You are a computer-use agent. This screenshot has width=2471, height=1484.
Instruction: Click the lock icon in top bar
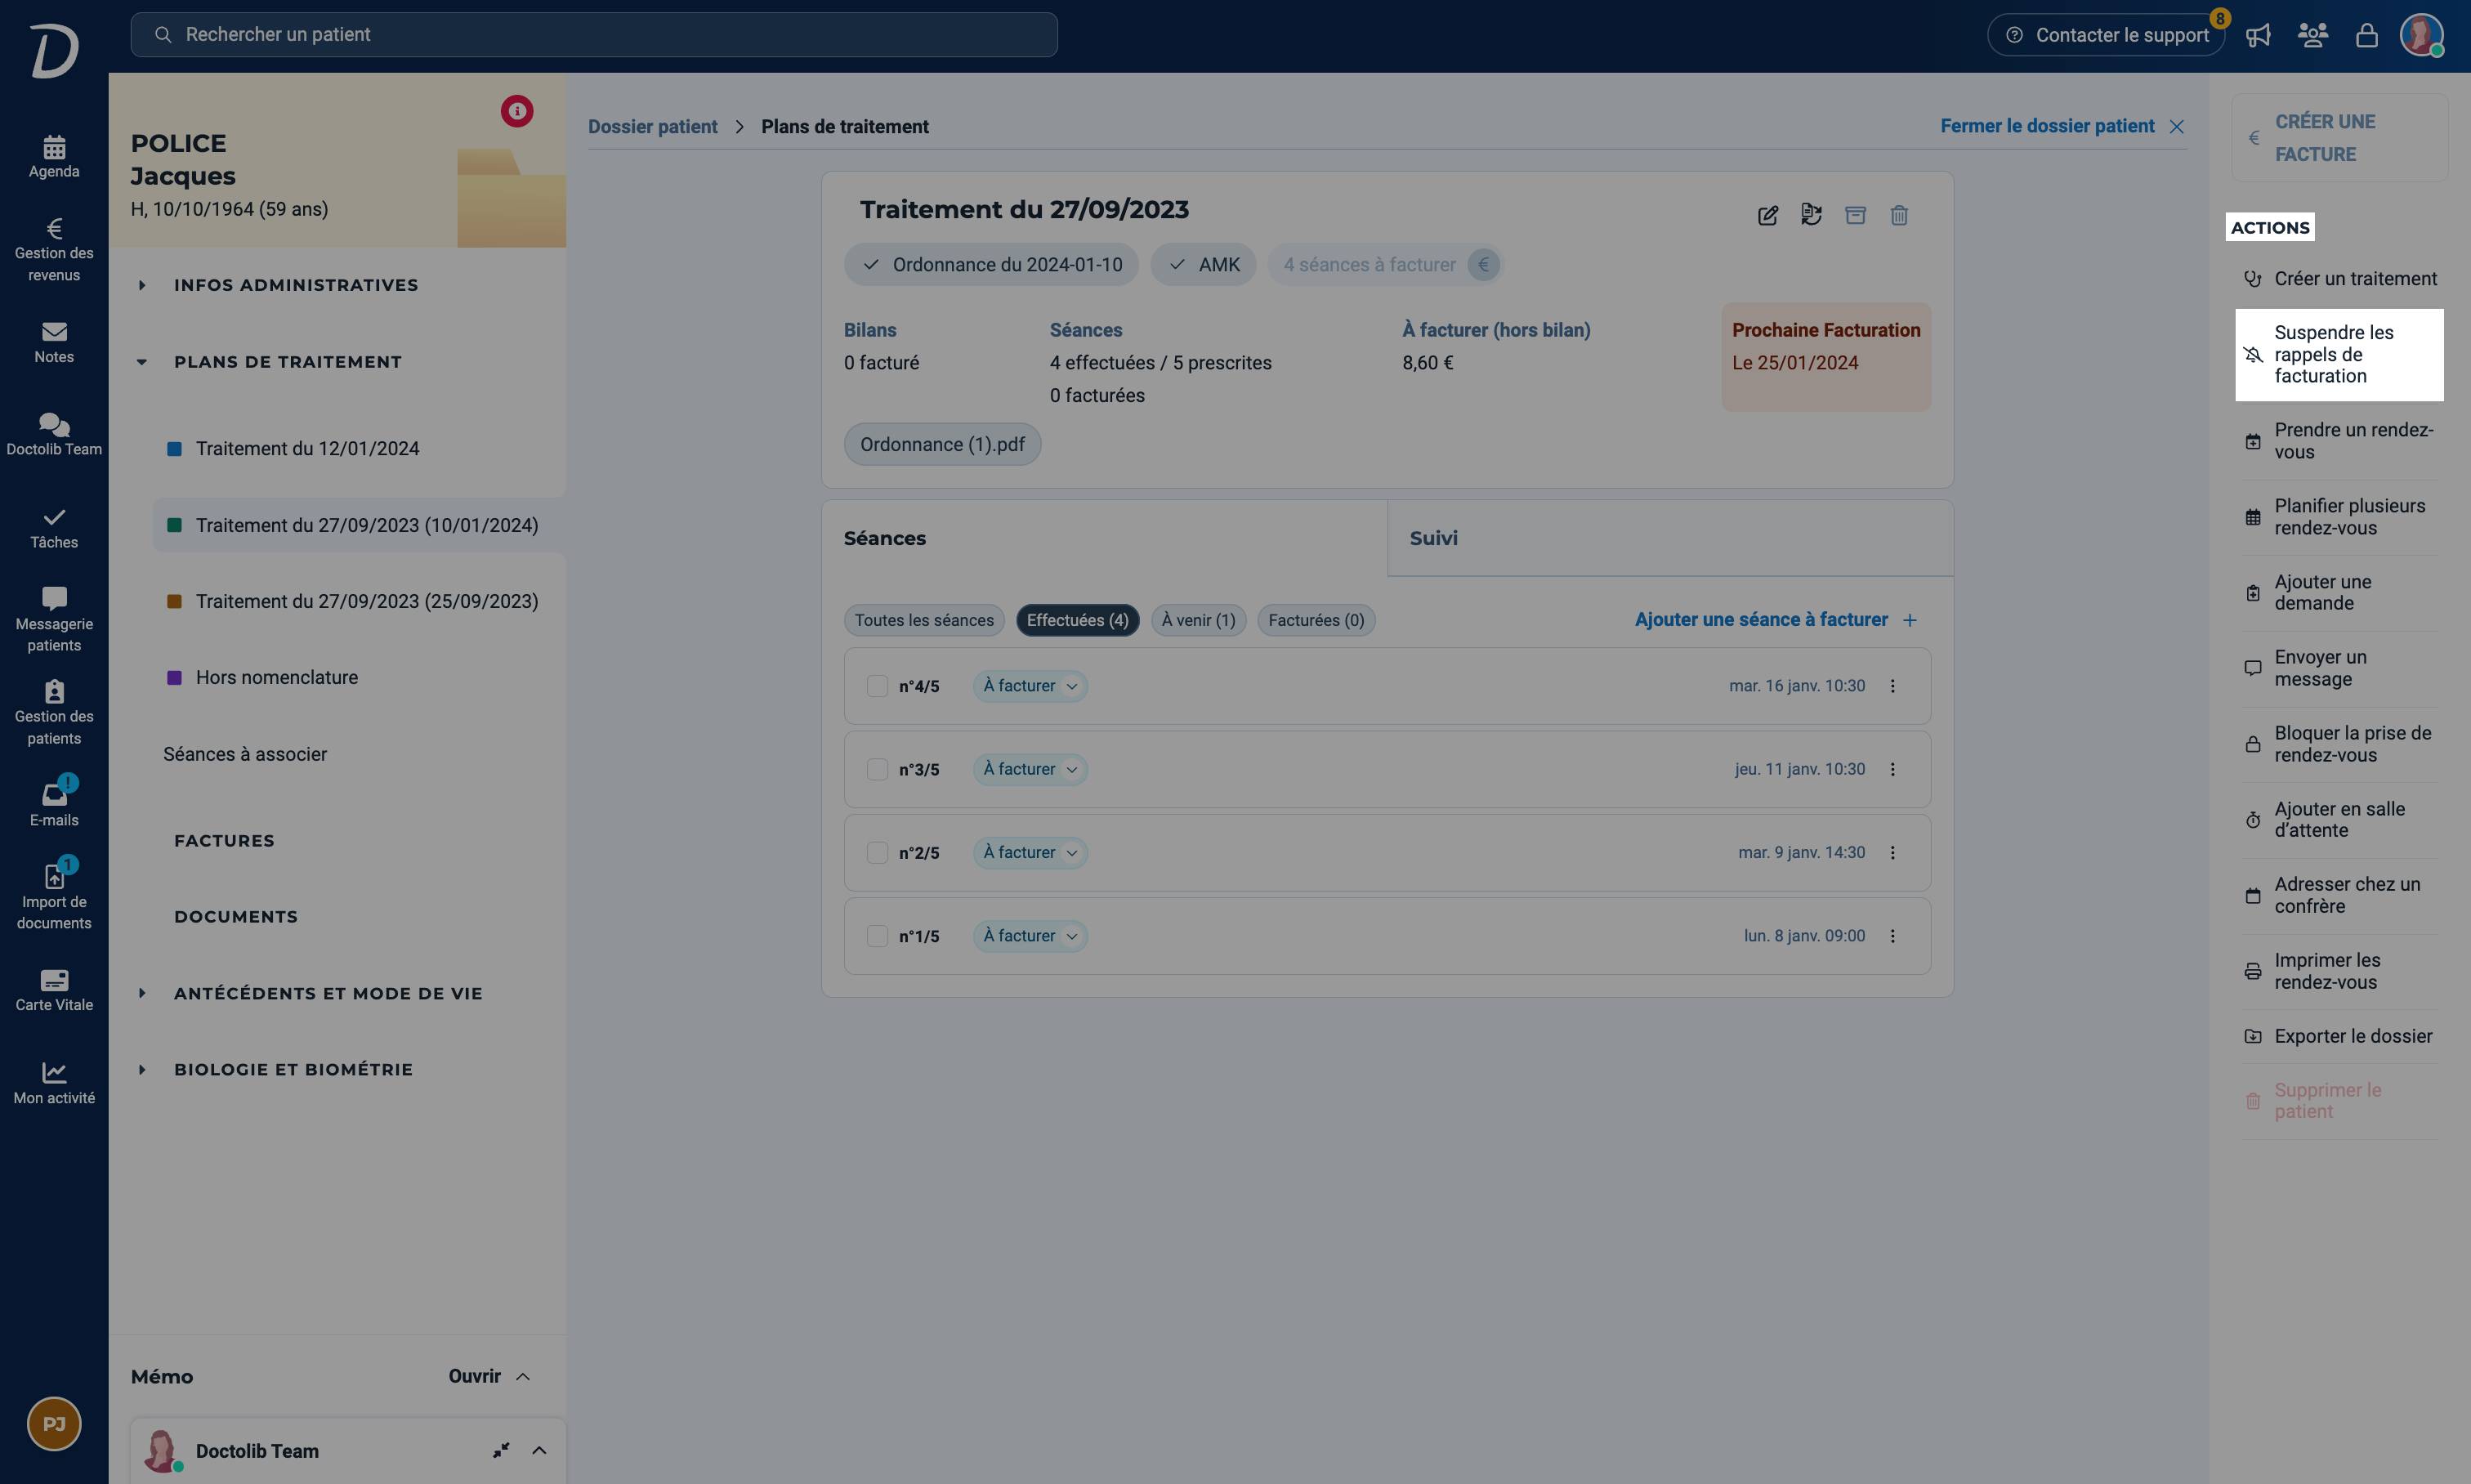2366,36
